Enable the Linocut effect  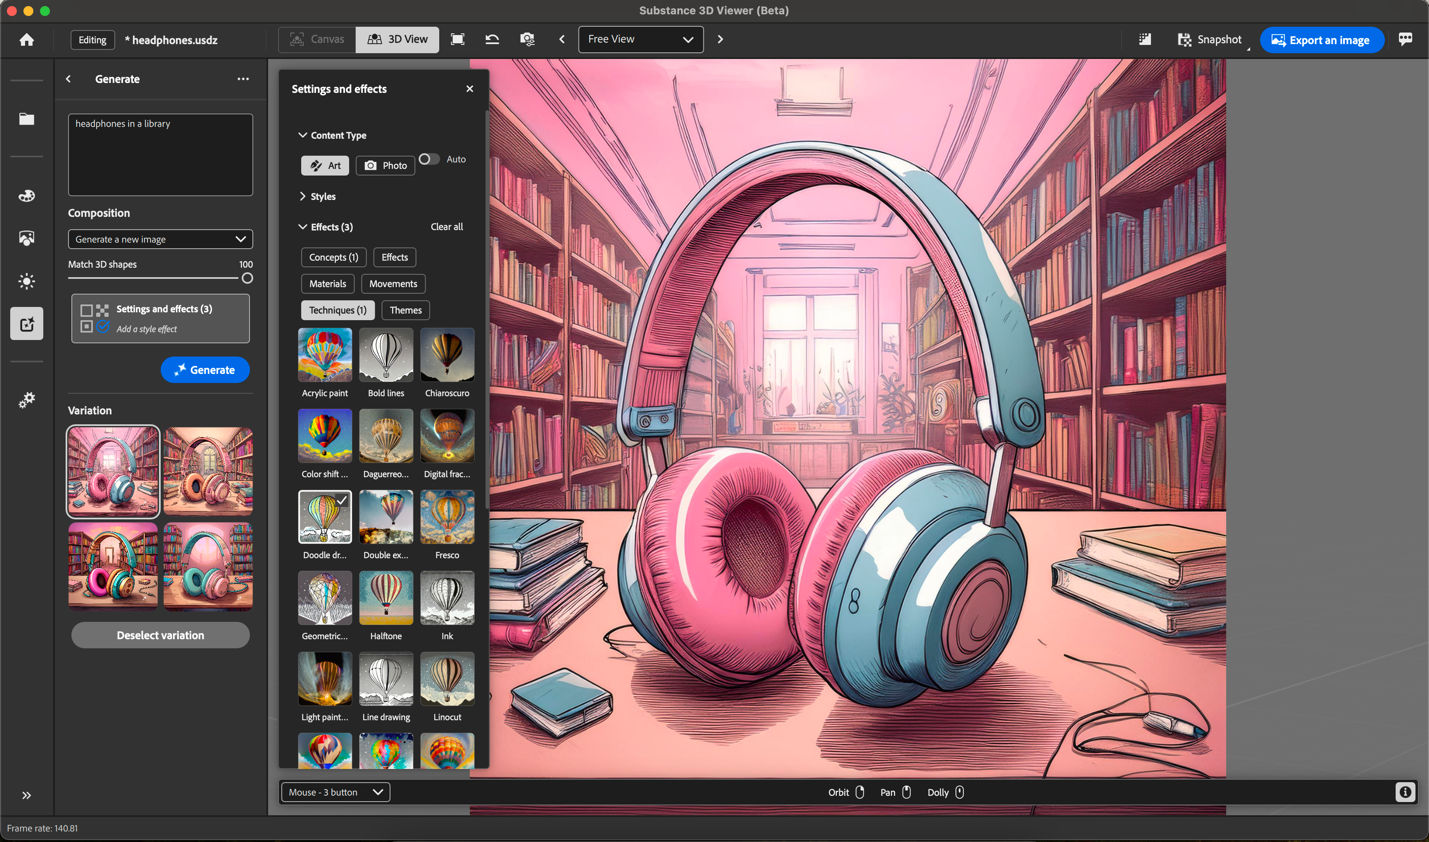click(447, 679)
